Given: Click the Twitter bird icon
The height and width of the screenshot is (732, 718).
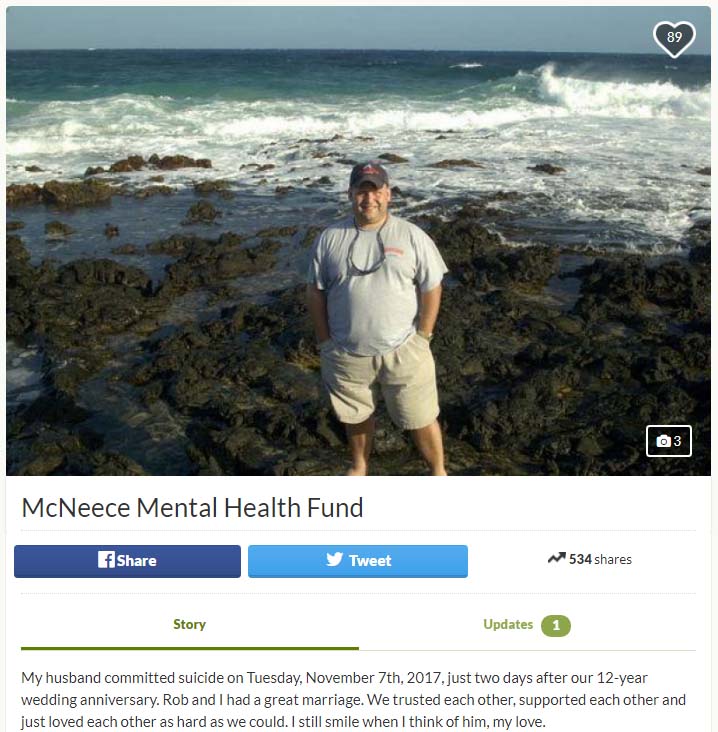Looking at the screenshot, I should [334, 559].
